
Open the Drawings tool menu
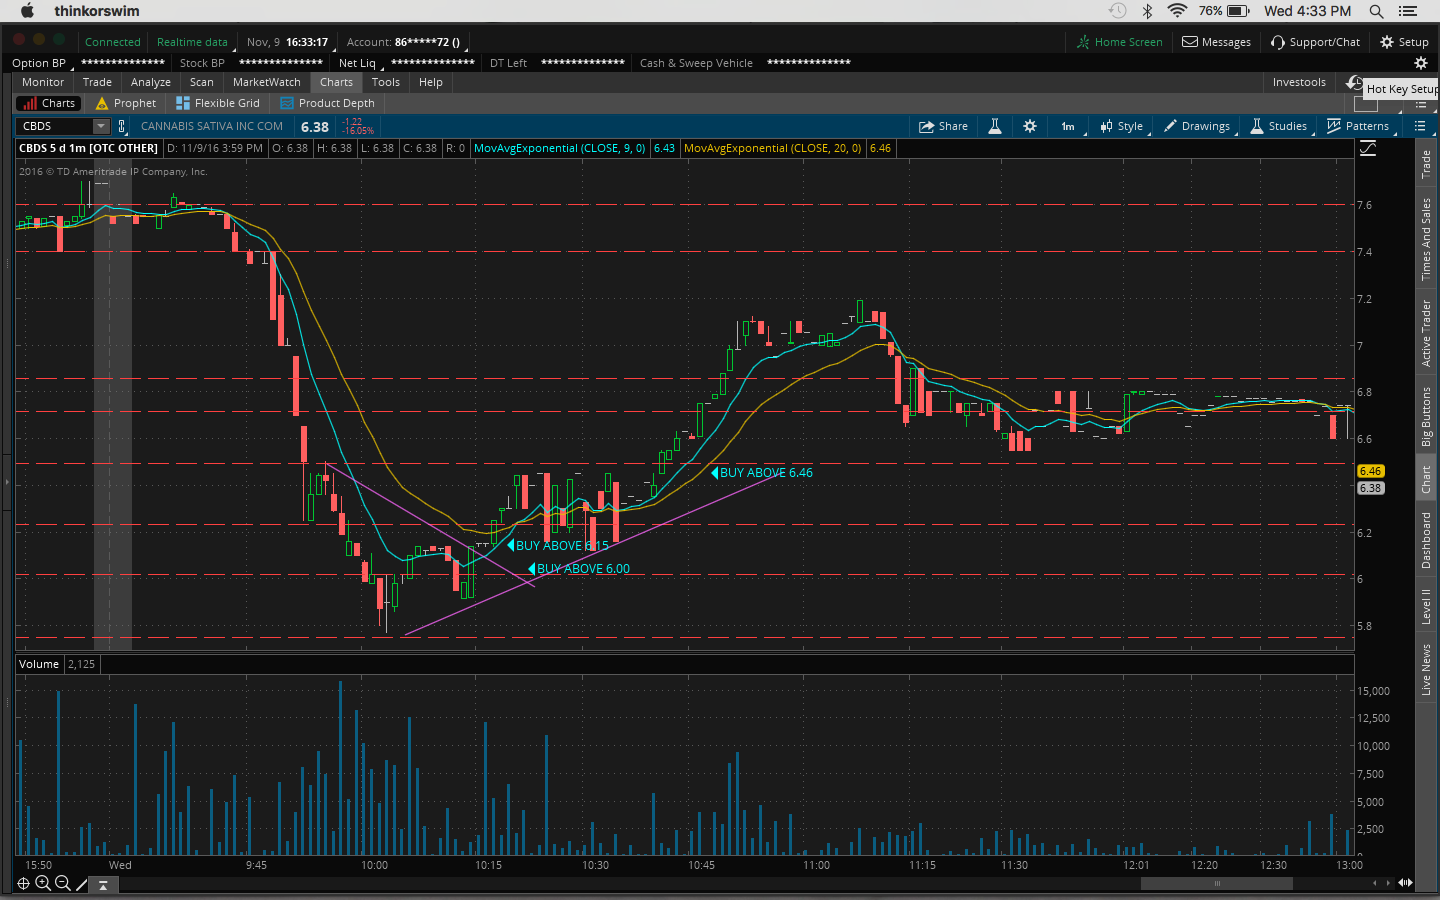[x=1196, y=126]
